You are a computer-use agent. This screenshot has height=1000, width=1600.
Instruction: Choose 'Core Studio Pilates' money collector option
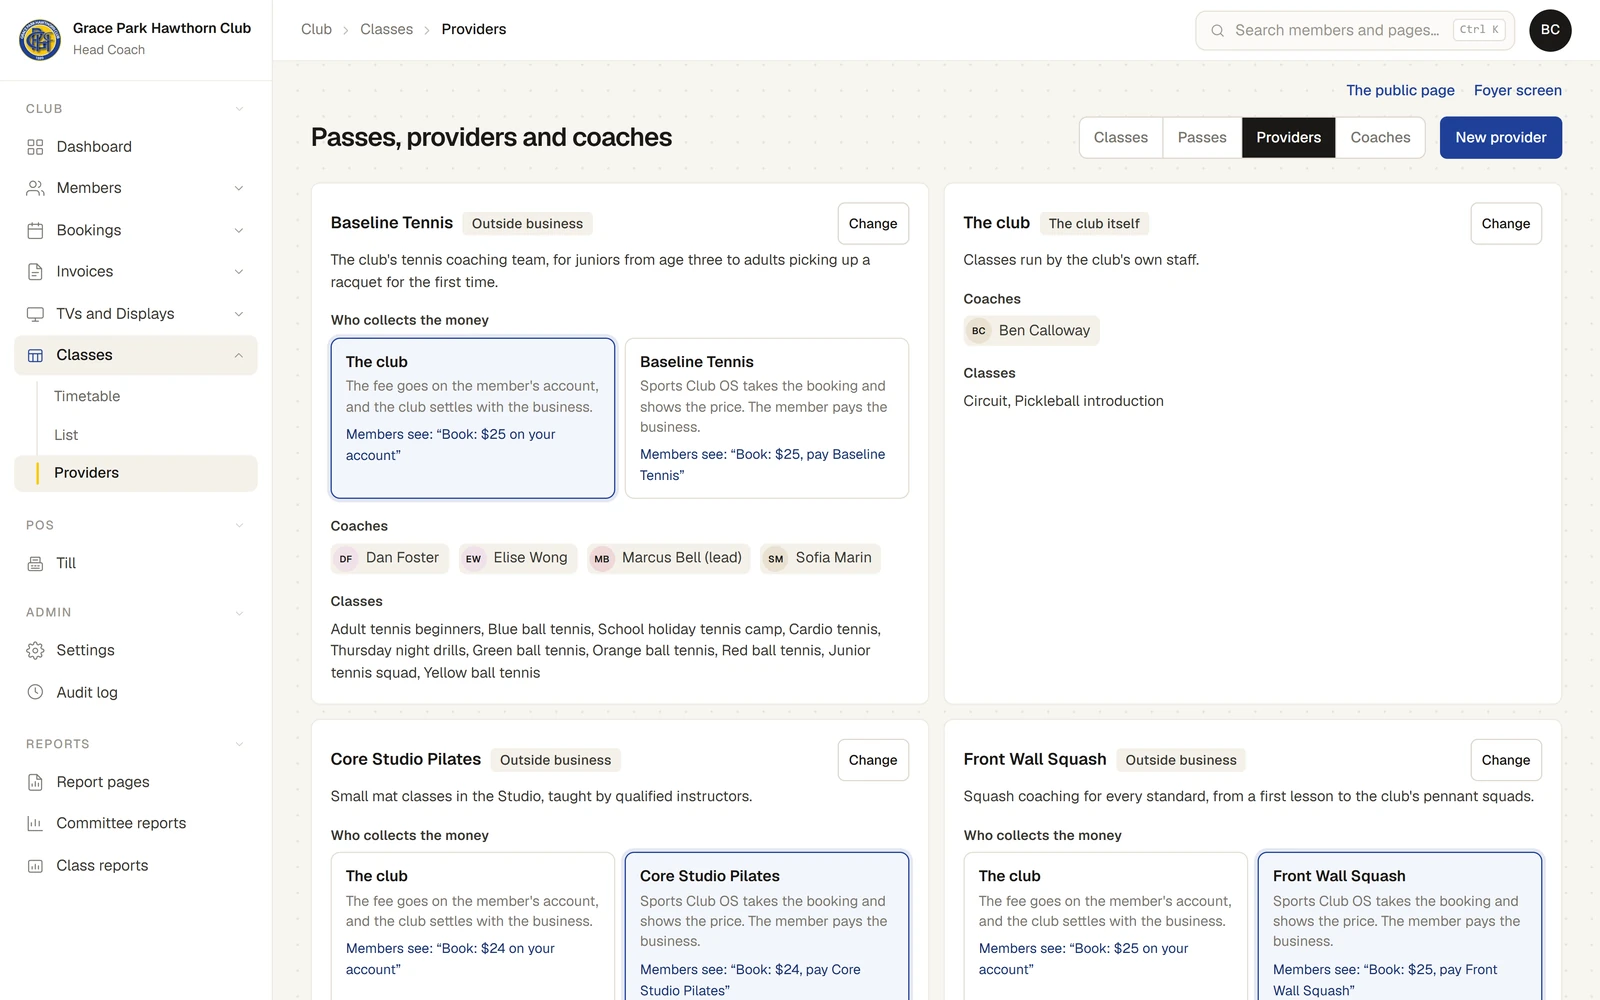pyautogui.click(x=767, y=926)
